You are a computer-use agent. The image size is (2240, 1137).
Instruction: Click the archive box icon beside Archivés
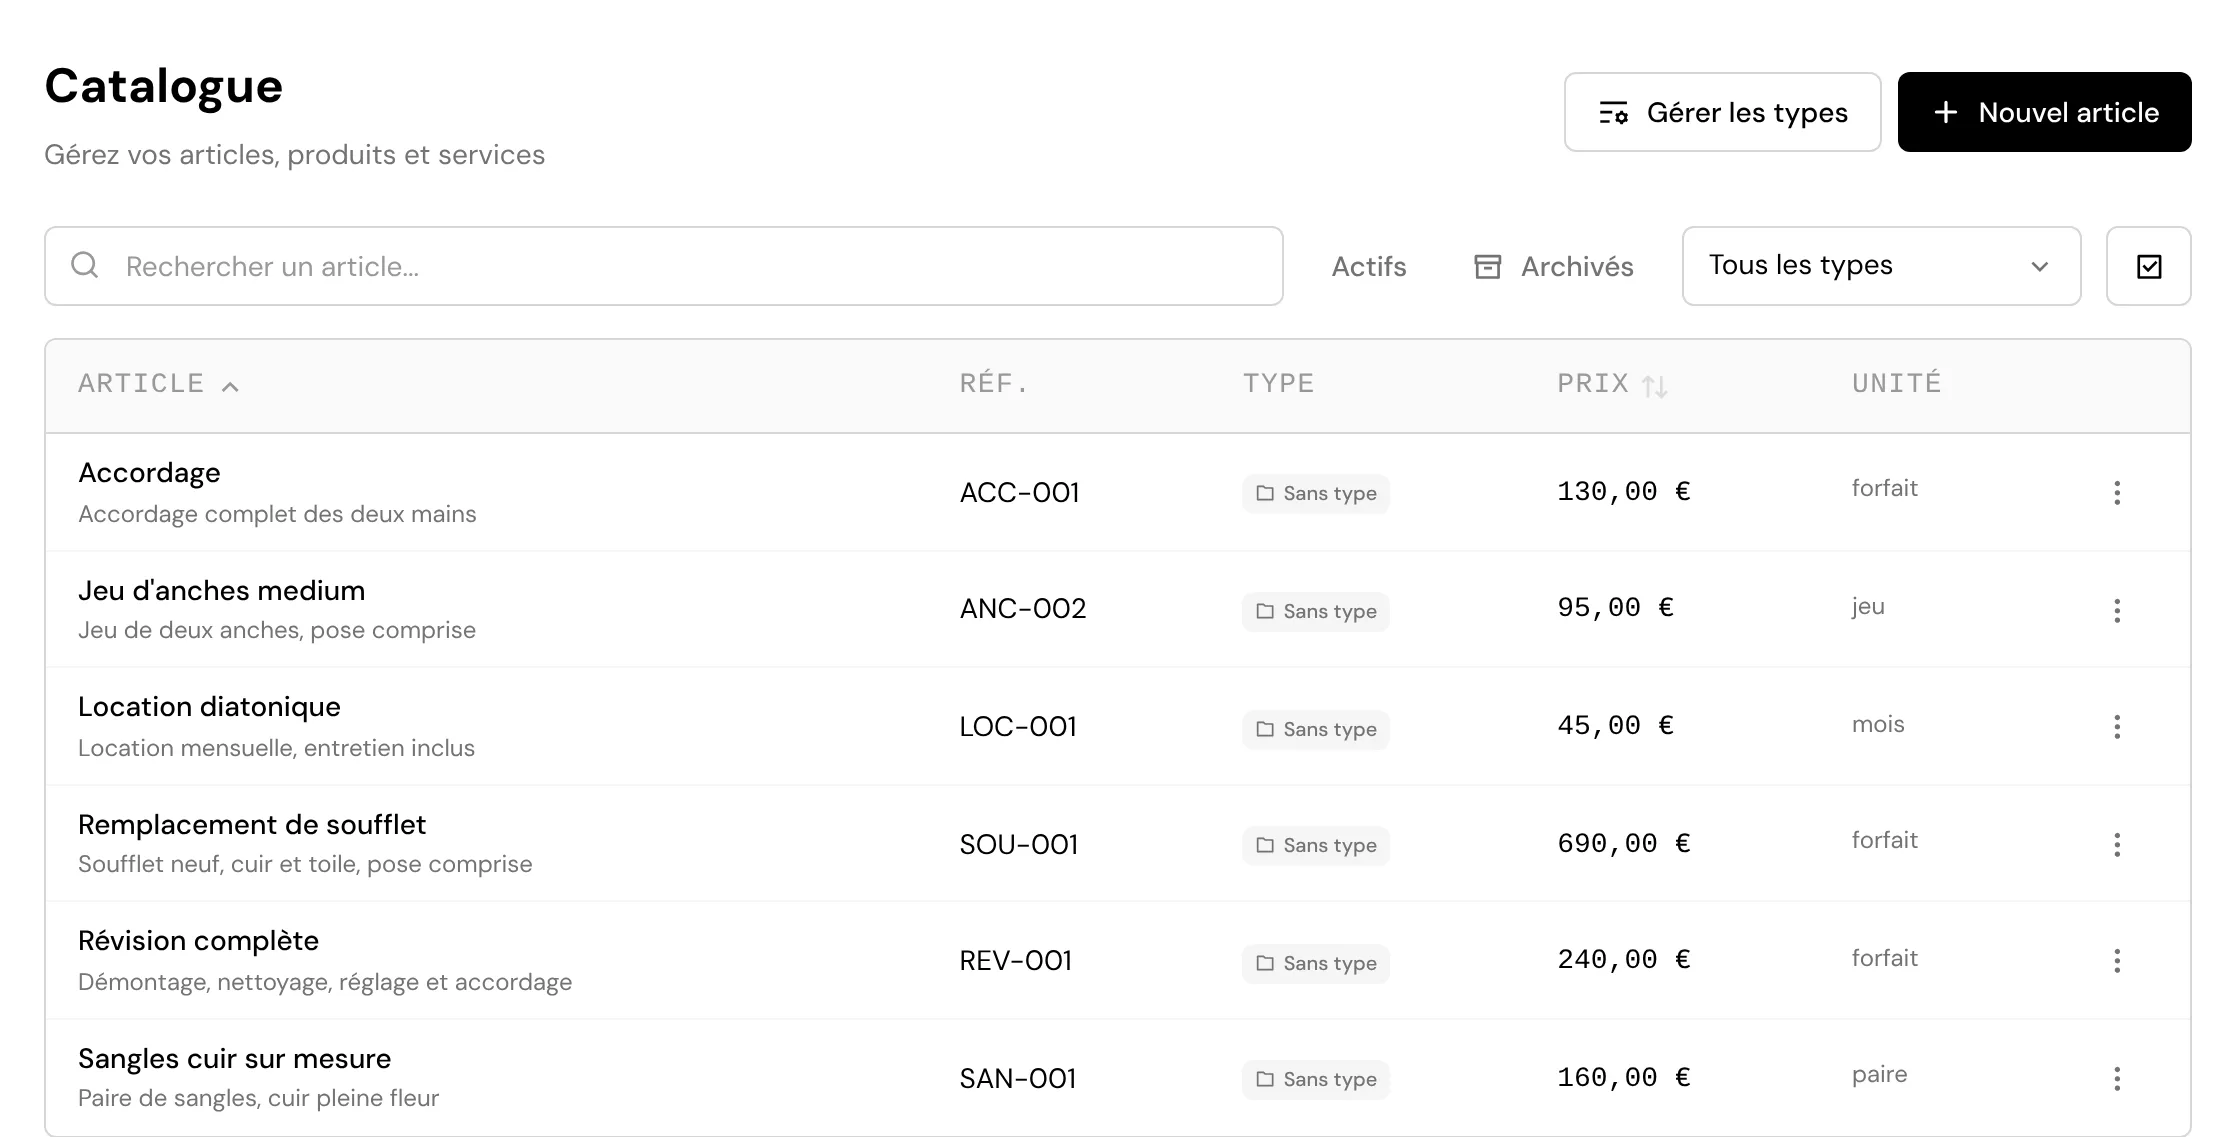coord(1488,266)
